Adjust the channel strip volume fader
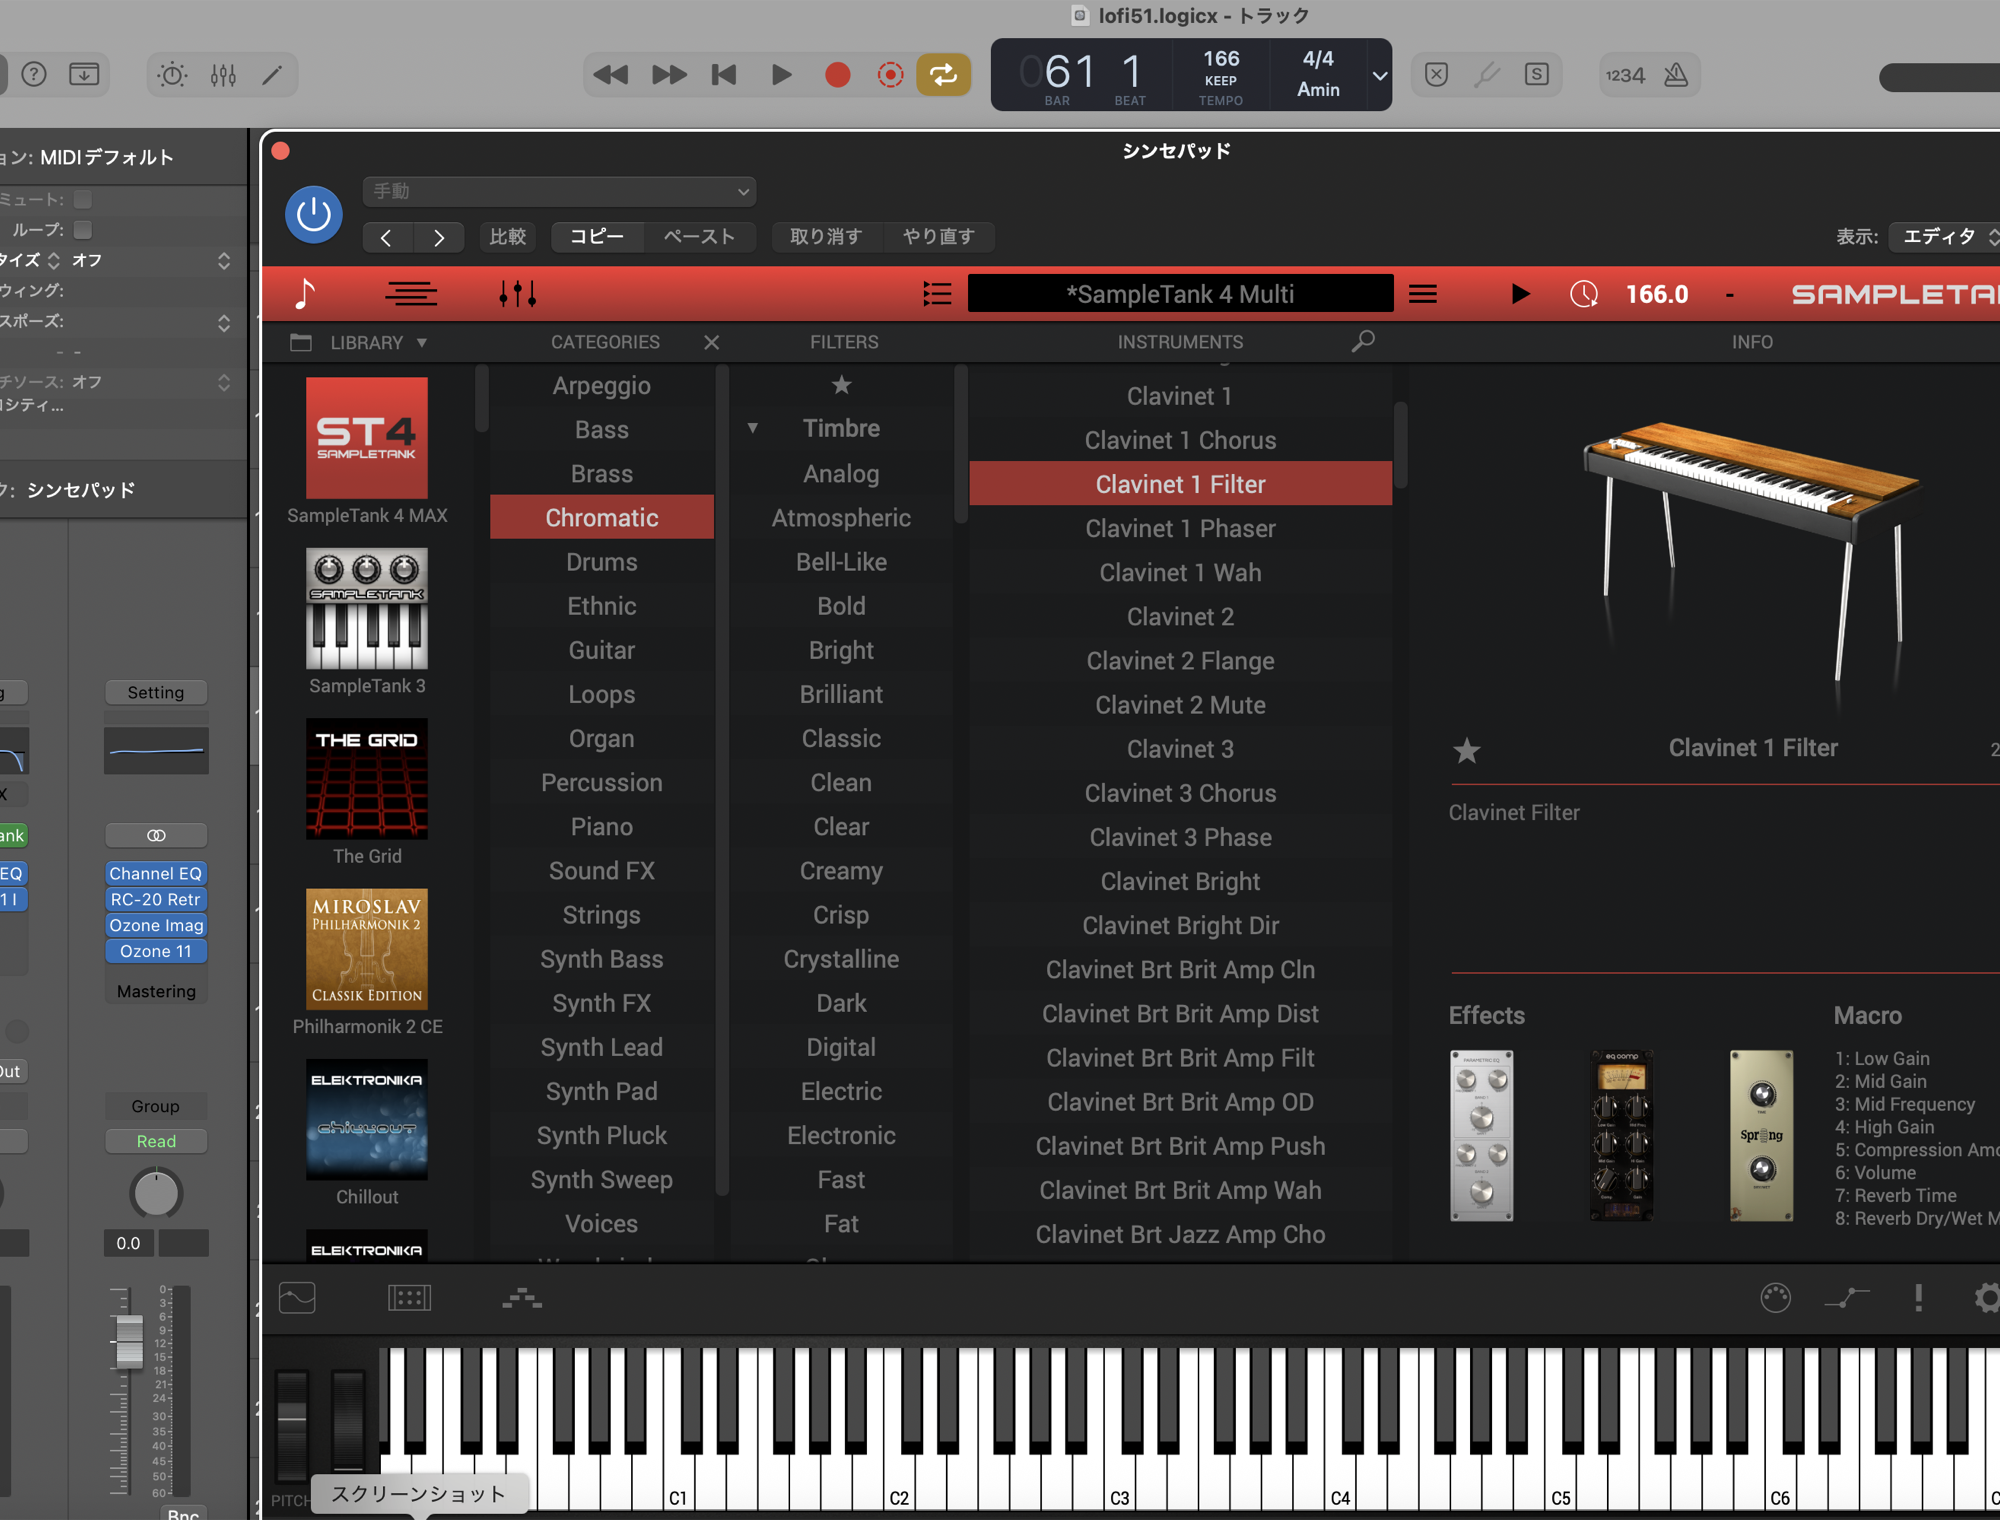The height and width of the screenshot is (1520, 2000). click(x=129, y=1341)
